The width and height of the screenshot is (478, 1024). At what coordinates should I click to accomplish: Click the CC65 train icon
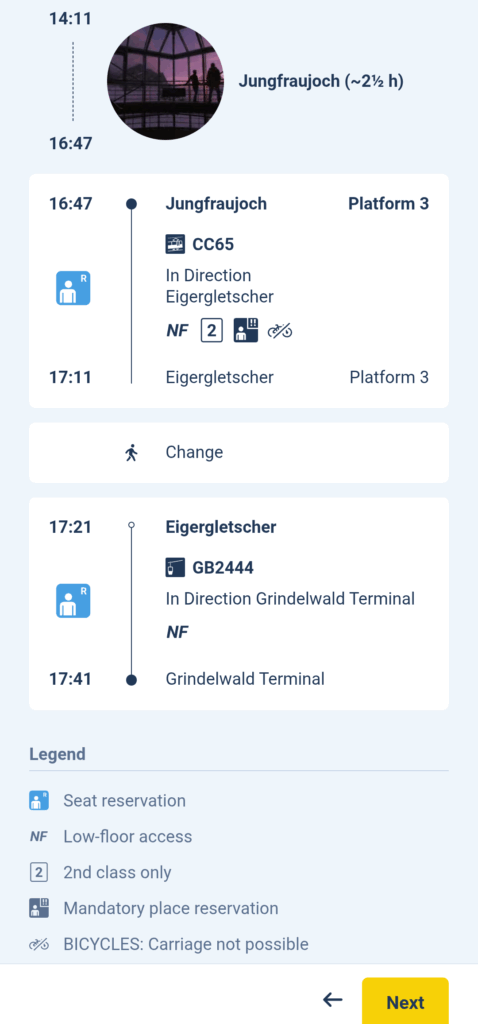pyautogui.click(x=176, y=244)
